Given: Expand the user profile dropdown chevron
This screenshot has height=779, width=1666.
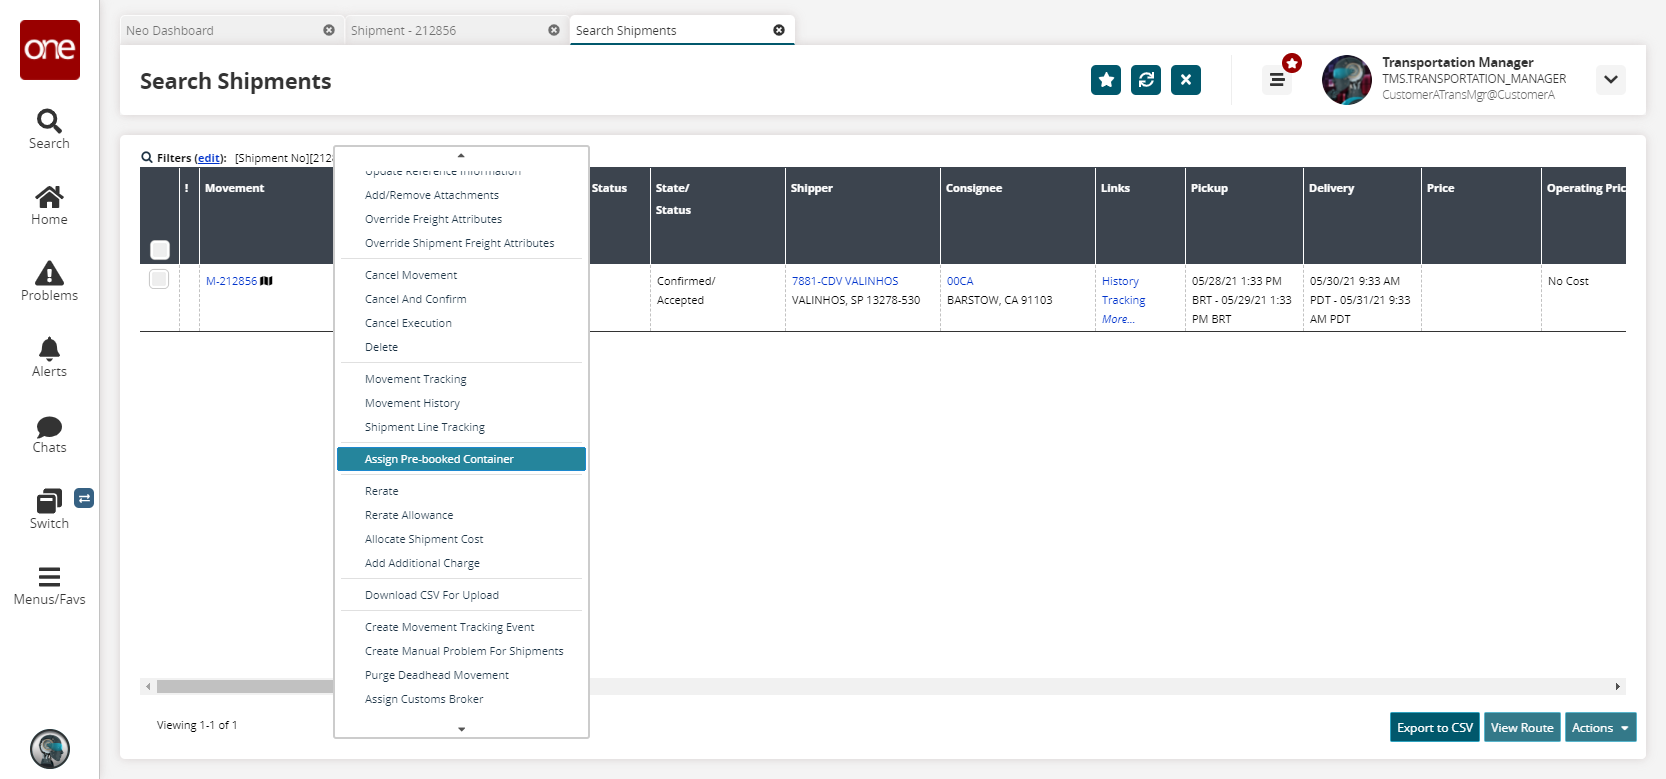Looking at the screenshot, I should coord(1610,80).
